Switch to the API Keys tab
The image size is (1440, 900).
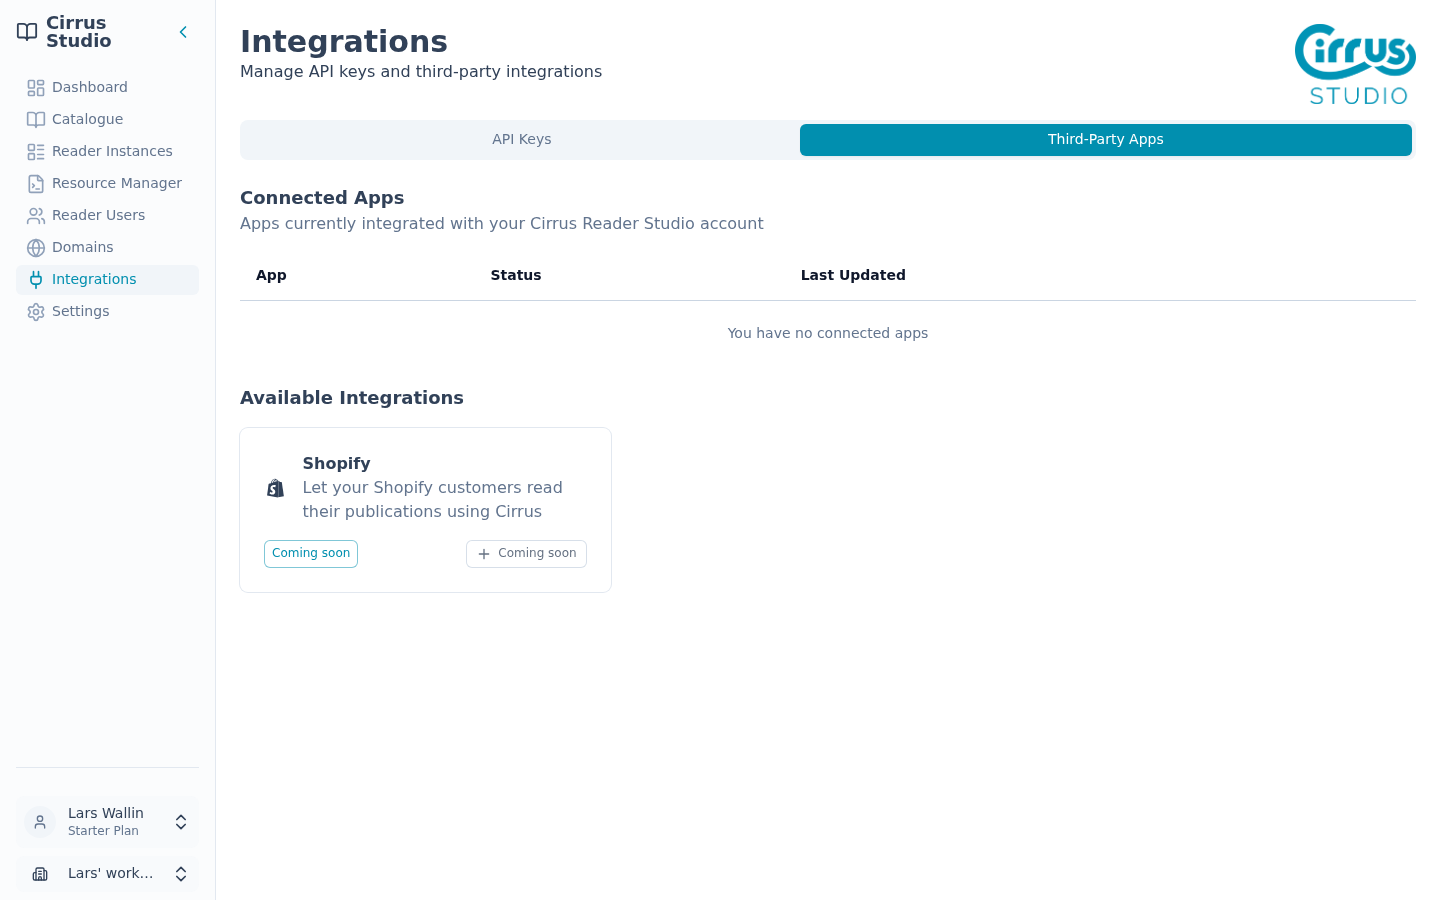tap(522, 140)
